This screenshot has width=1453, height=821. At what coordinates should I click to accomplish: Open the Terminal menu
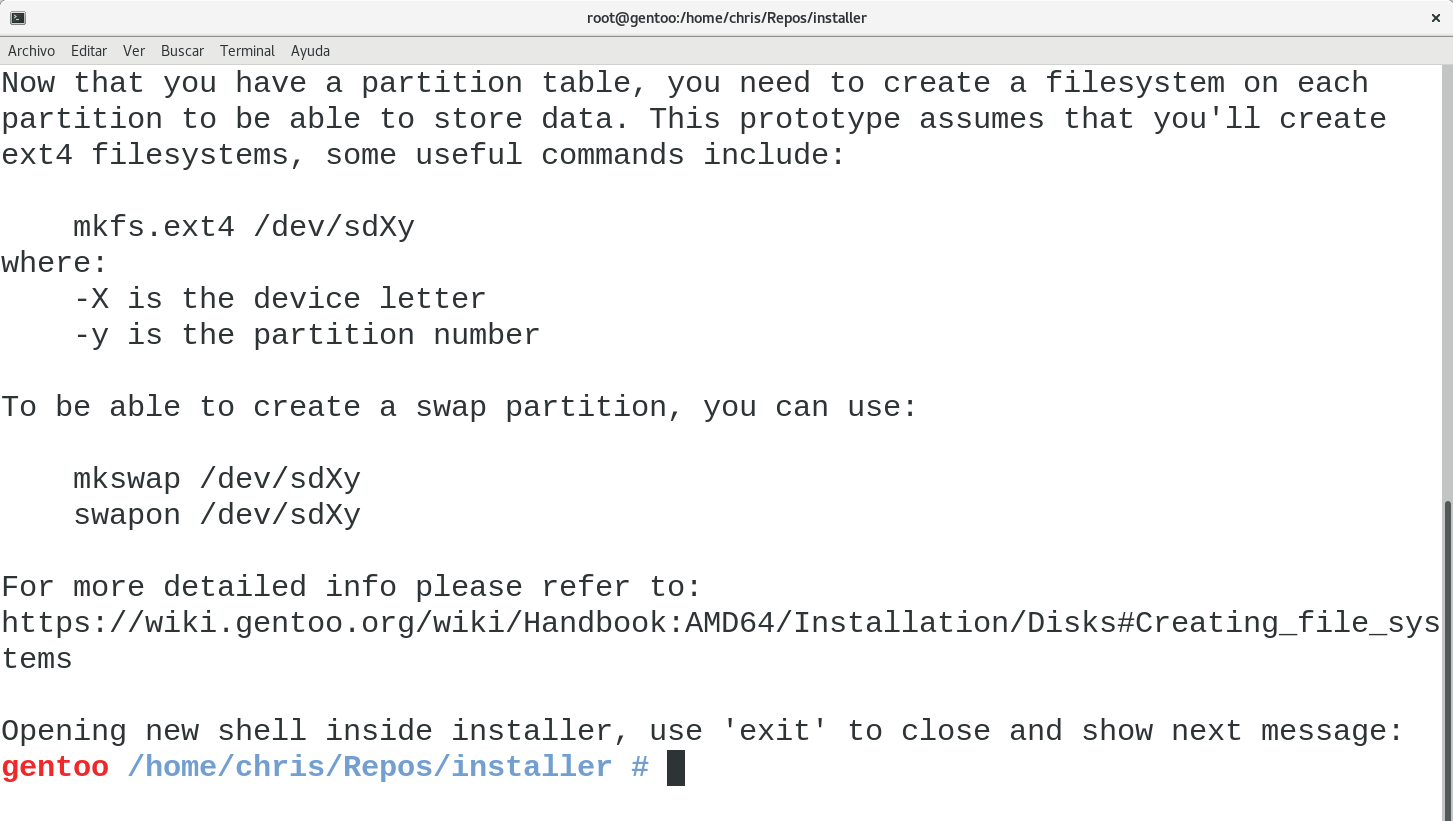coord(247,51)
